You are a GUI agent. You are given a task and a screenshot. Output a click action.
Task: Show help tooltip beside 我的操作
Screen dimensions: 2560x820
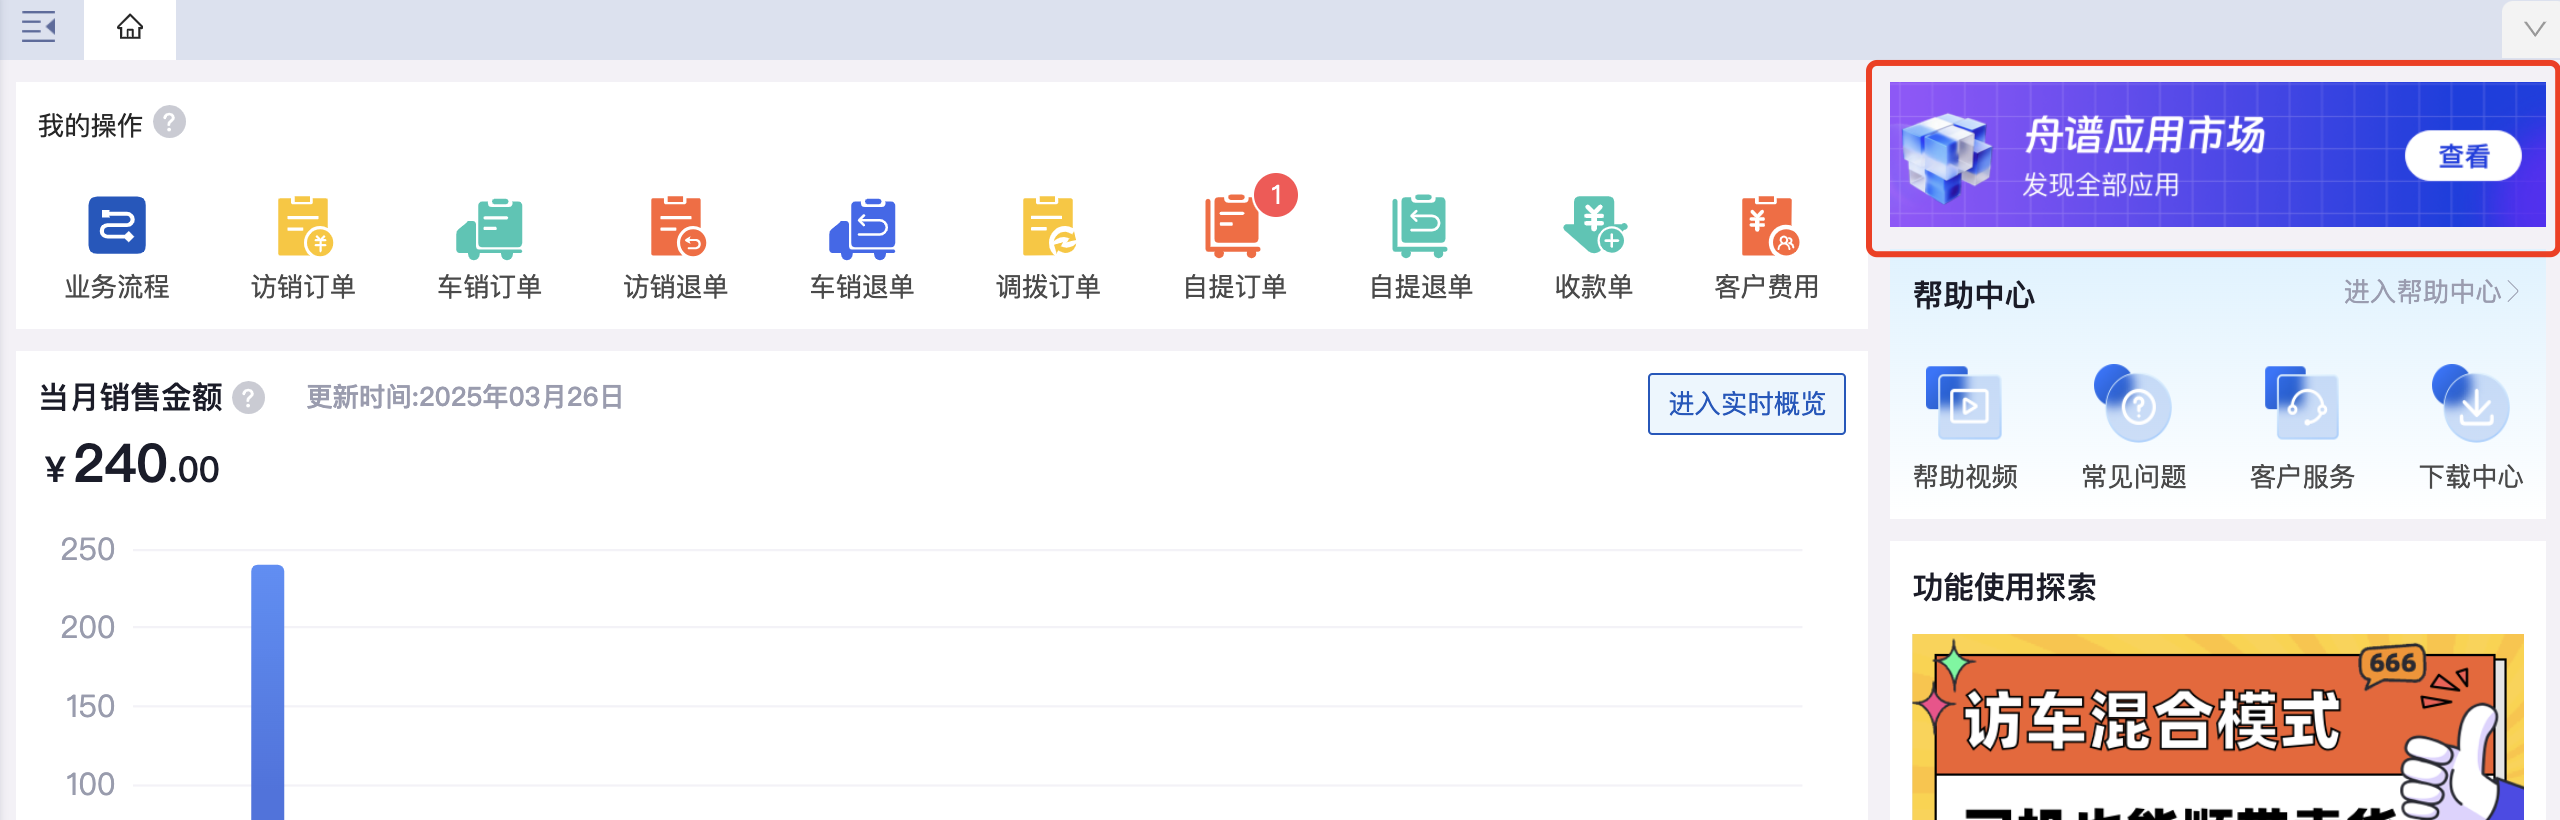pos(170,123)
